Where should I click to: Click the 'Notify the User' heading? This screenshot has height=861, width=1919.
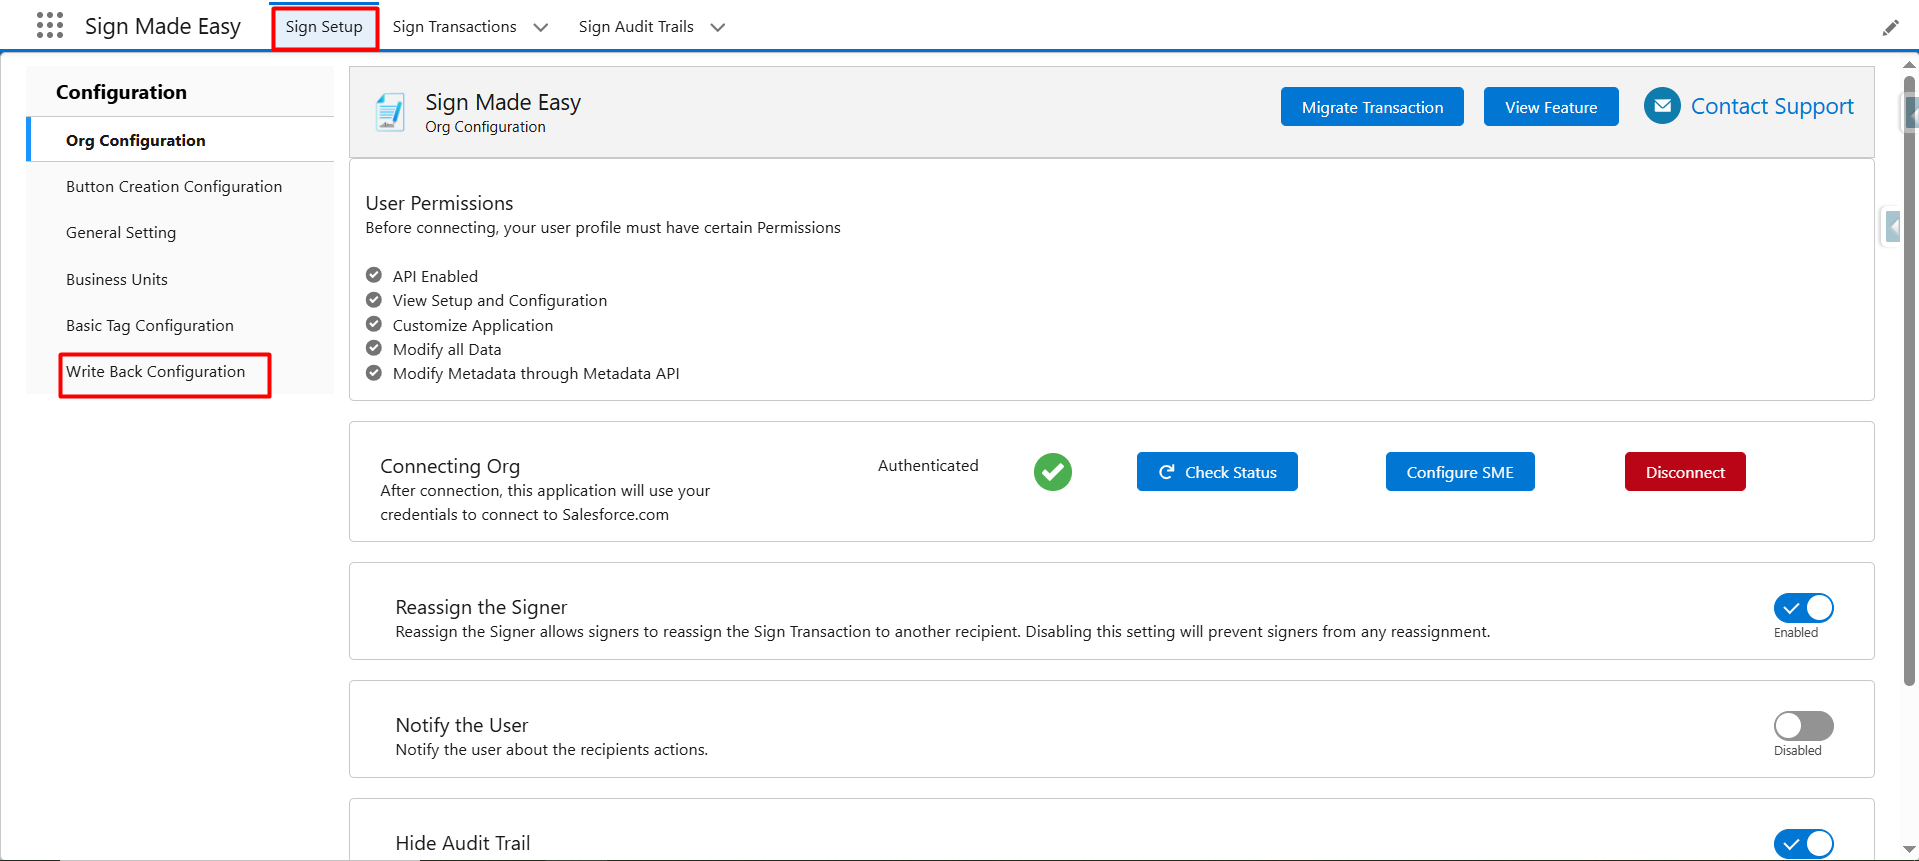coord(462,725)
